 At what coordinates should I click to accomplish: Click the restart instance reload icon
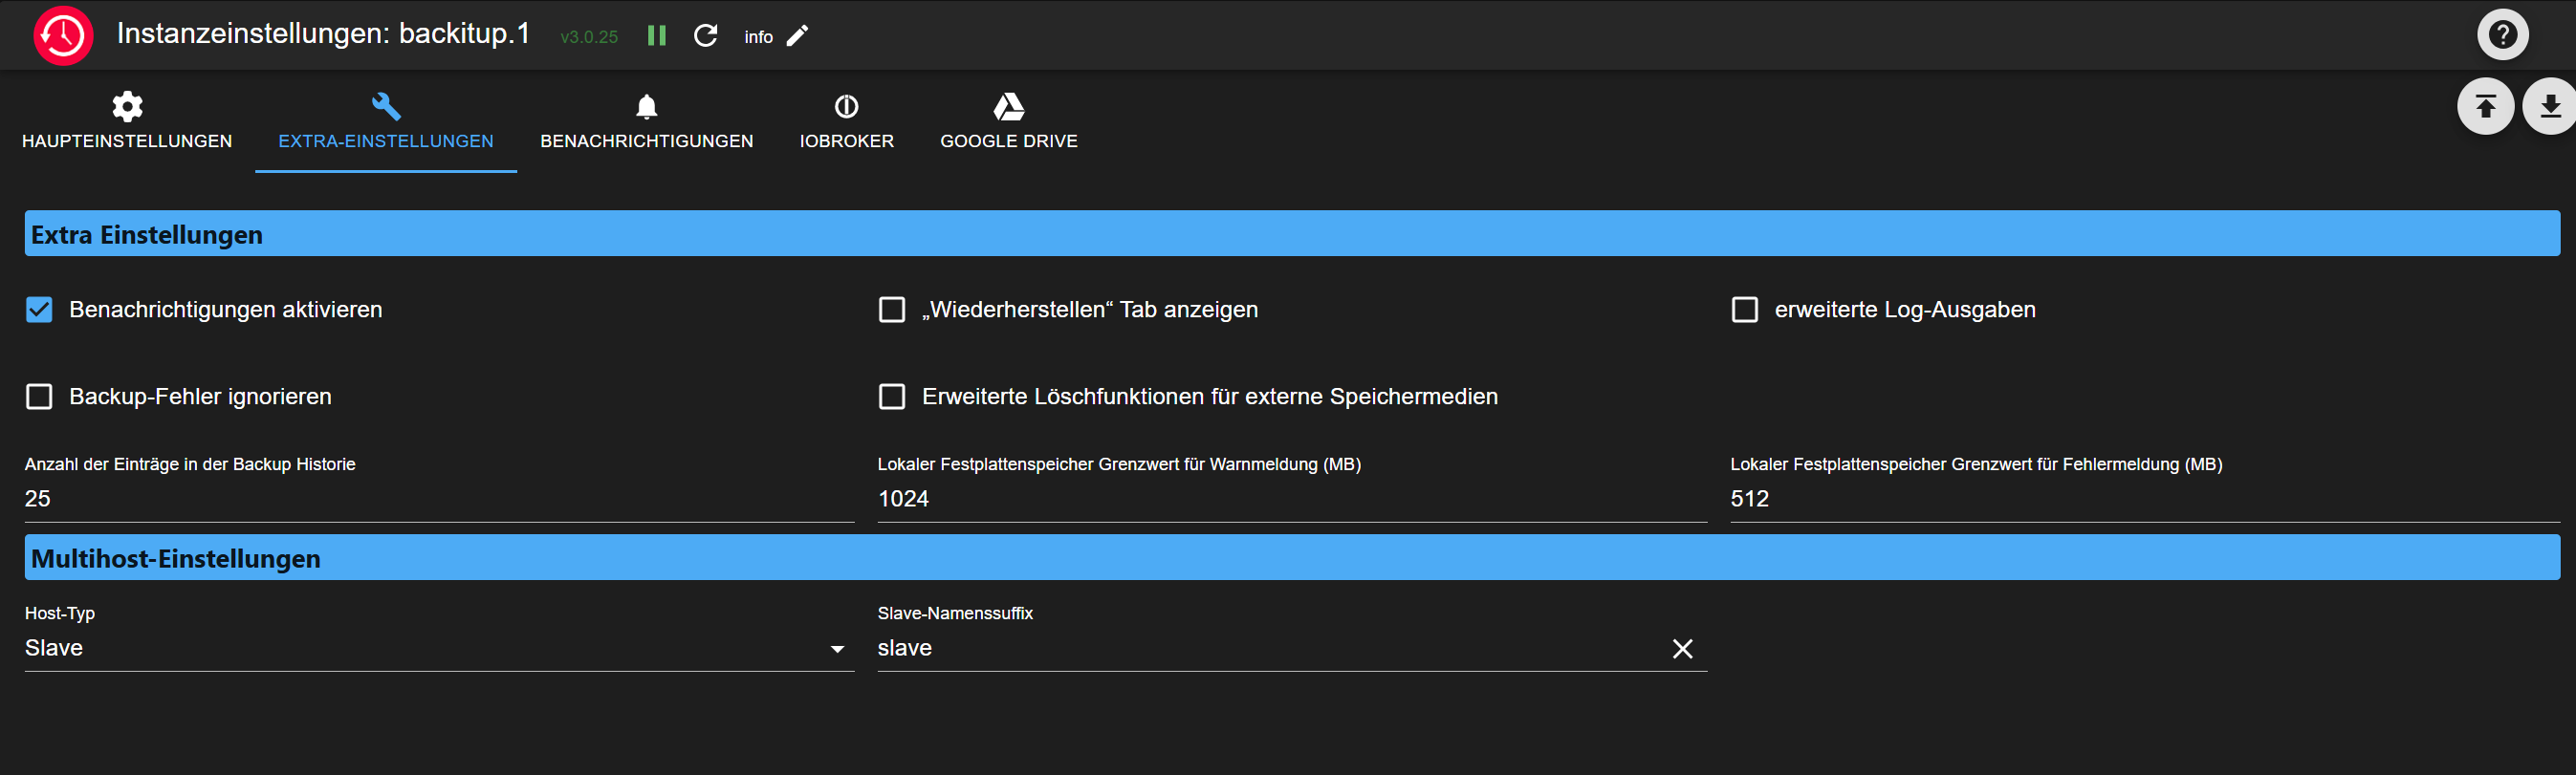pyautogui.click(x=706, y=36)
